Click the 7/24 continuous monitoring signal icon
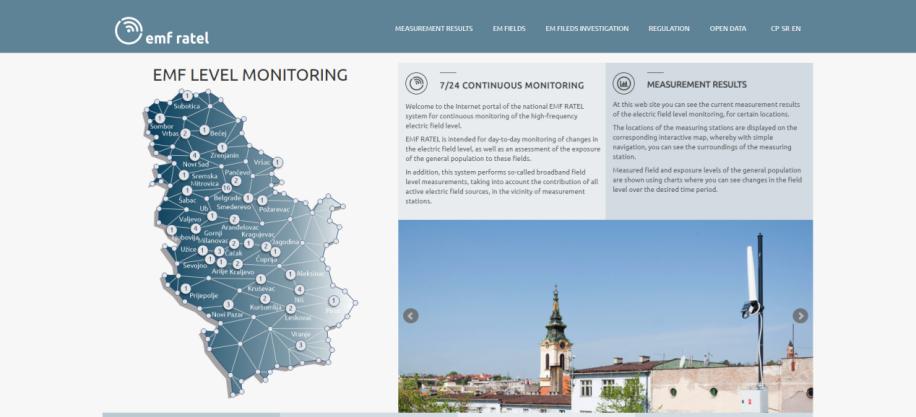This screenshot has width=916, height=417. point(418,84)
